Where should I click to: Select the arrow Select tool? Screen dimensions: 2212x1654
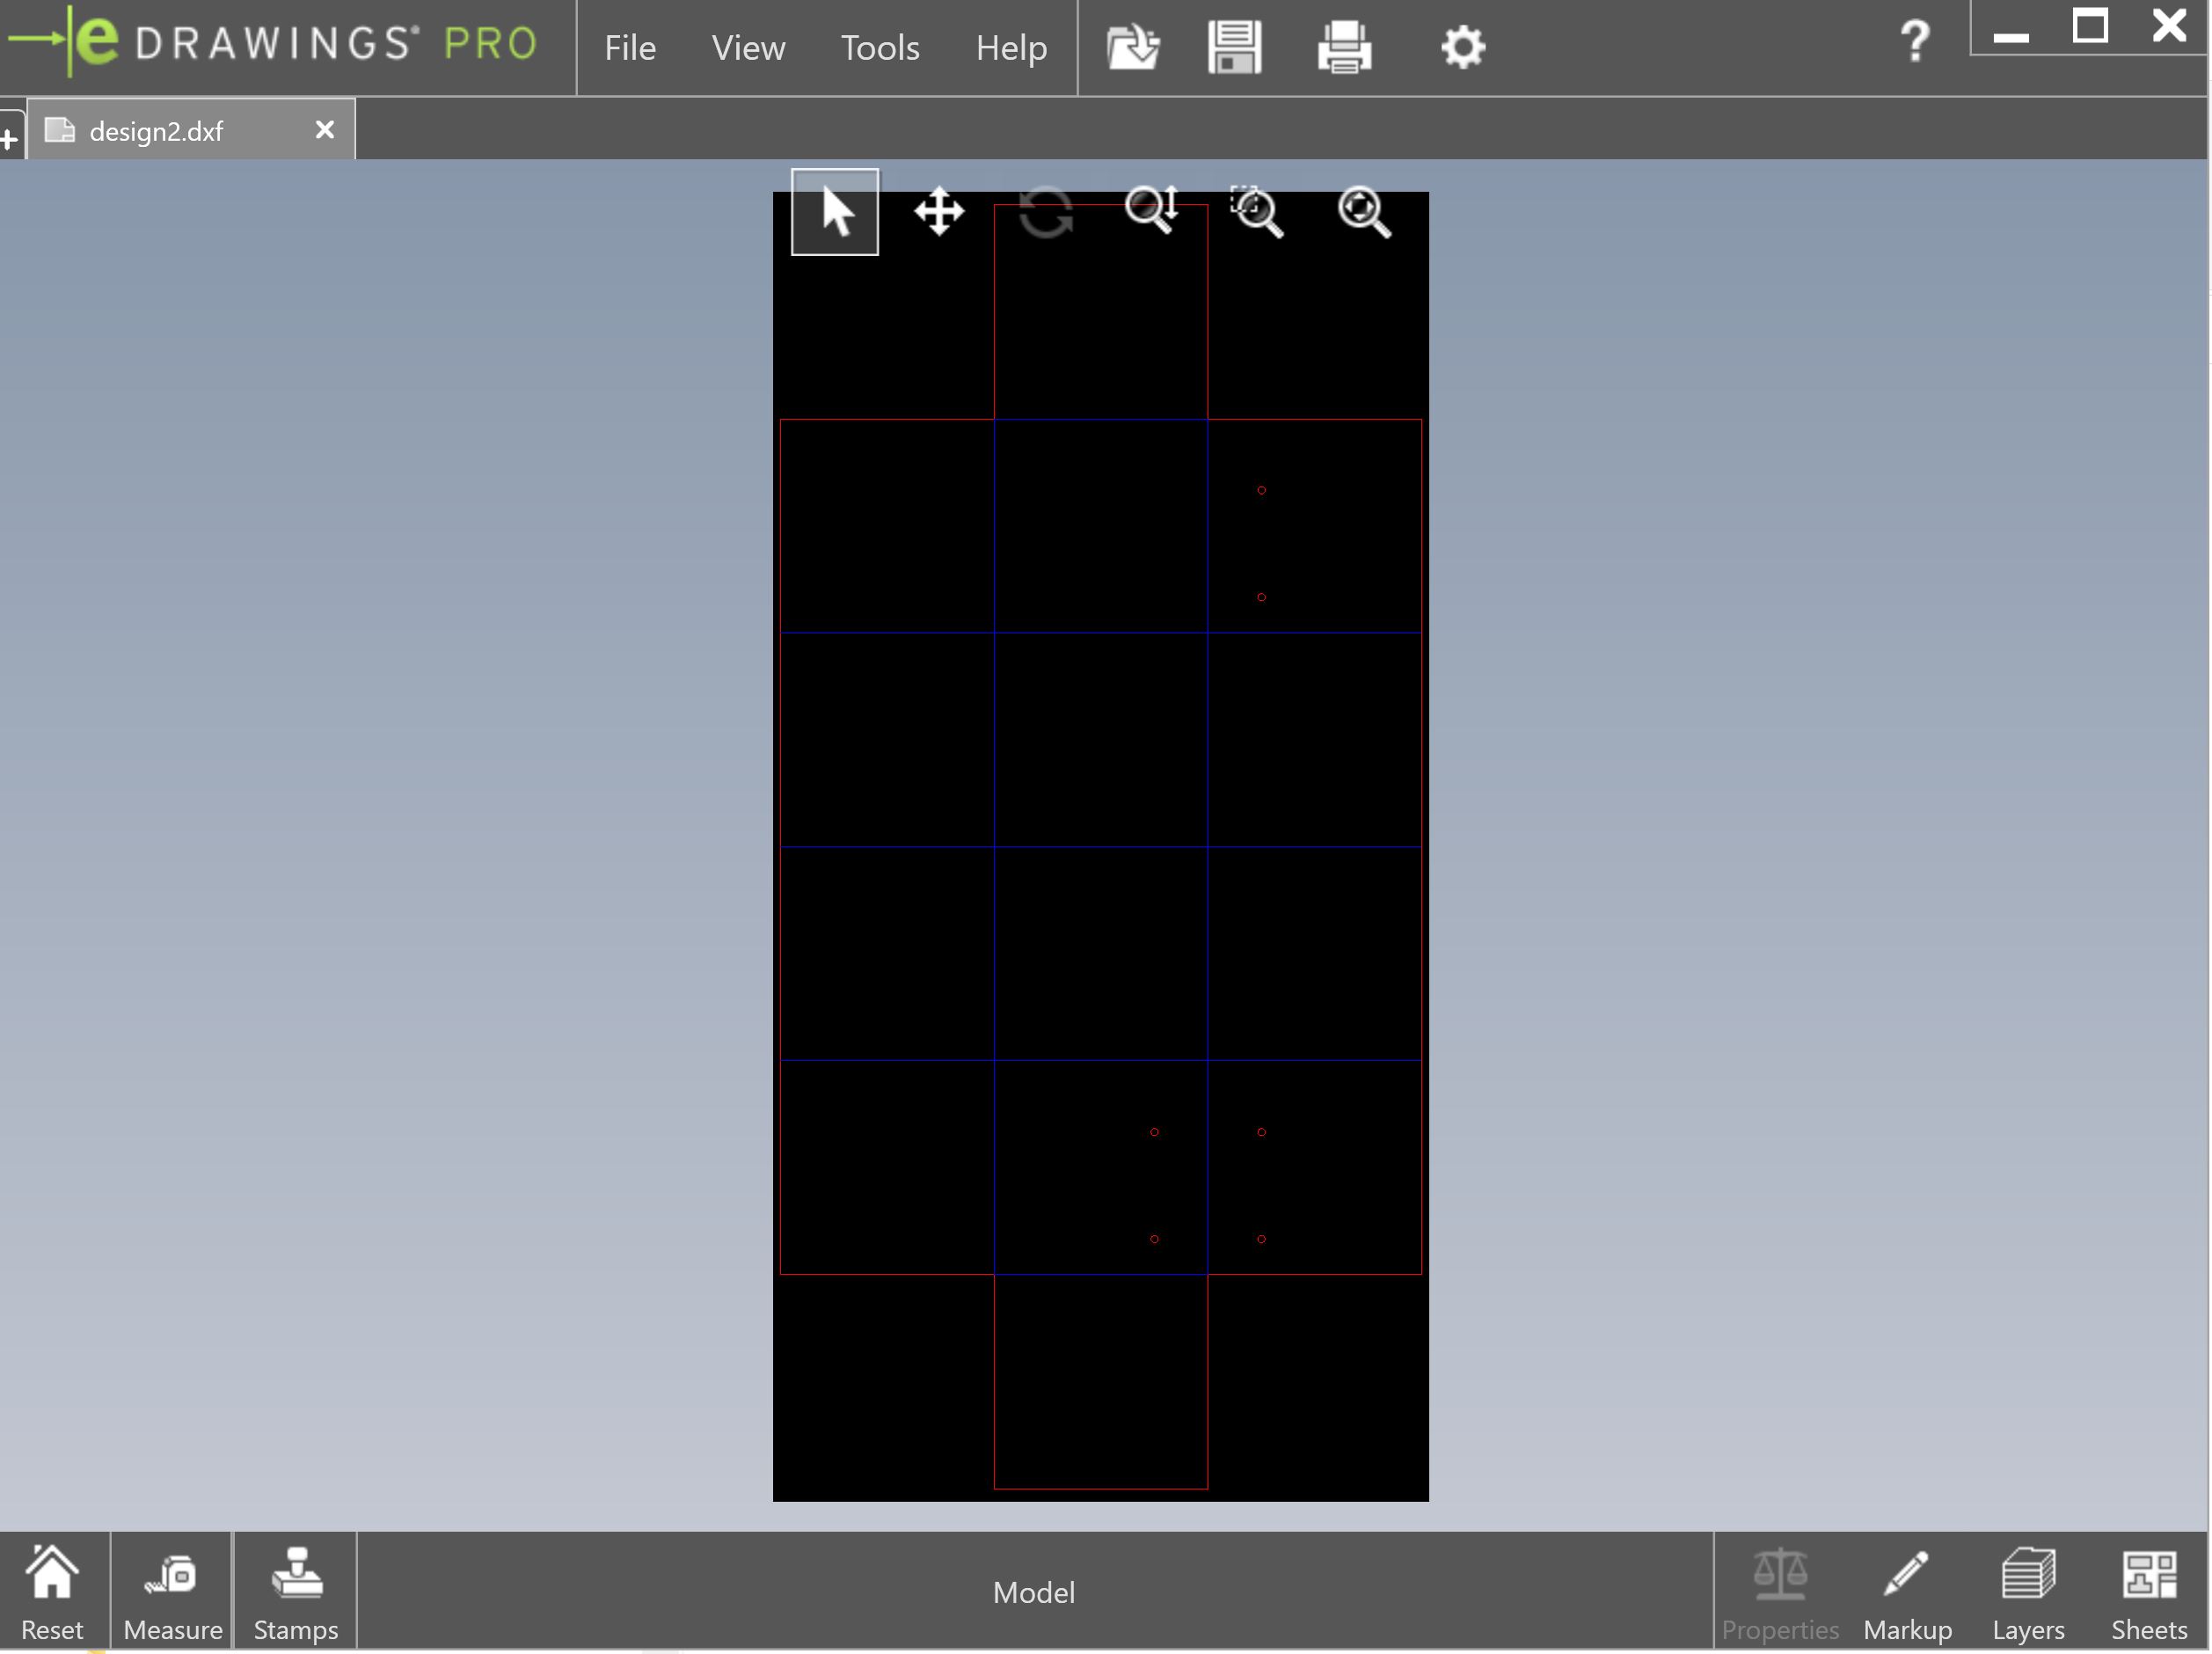pos(834,212)
